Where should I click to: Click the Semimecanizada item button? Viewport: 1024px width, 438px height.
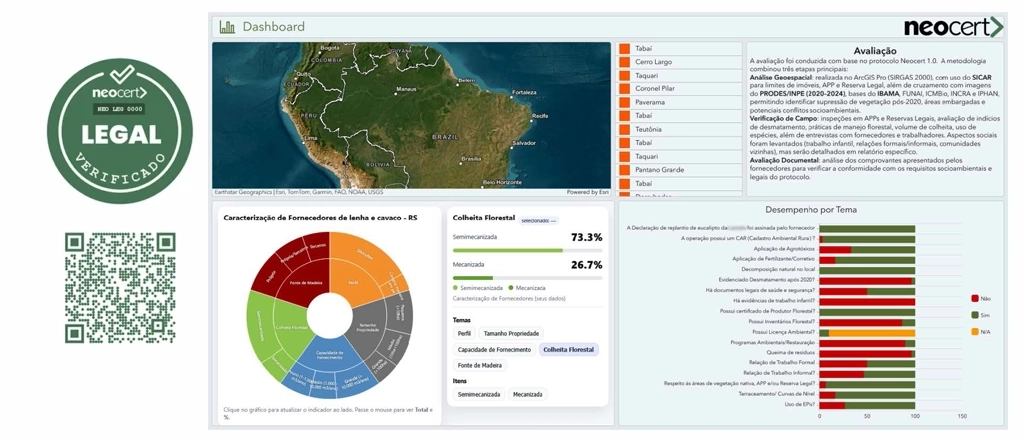pyautogui.click(x=479, y=395)
